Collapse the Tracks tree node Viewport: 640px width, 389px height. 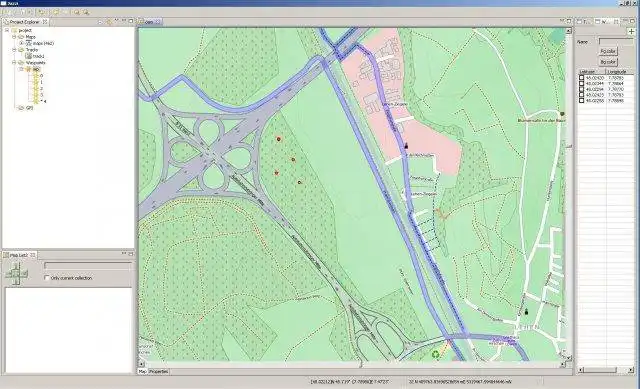pyautogui.click(x=14, y=49)
